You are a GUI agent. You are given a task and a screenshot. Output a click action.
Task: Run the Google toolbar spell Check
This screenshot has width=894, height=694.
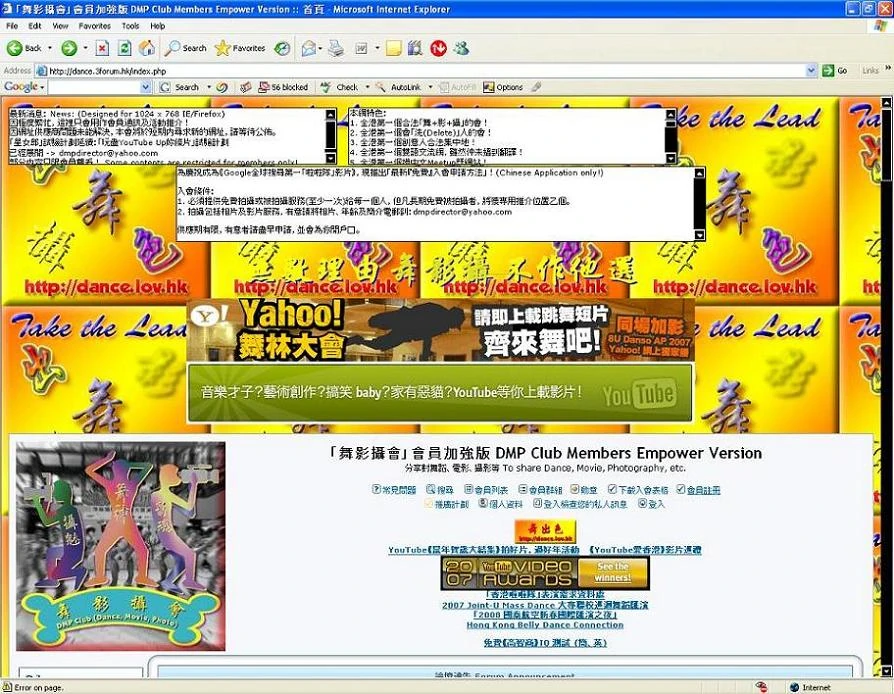pyautogui.click(x=340, y=87)
